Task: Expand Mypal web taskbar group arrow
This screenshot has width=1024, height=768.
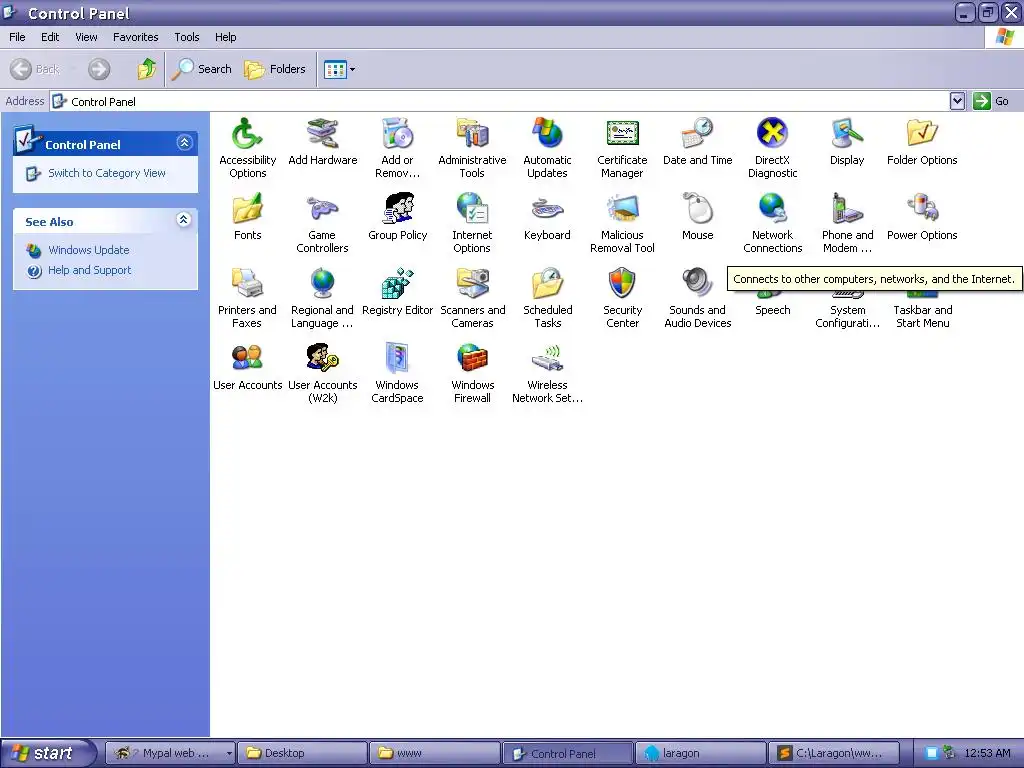Action: [x=229, y=753]
